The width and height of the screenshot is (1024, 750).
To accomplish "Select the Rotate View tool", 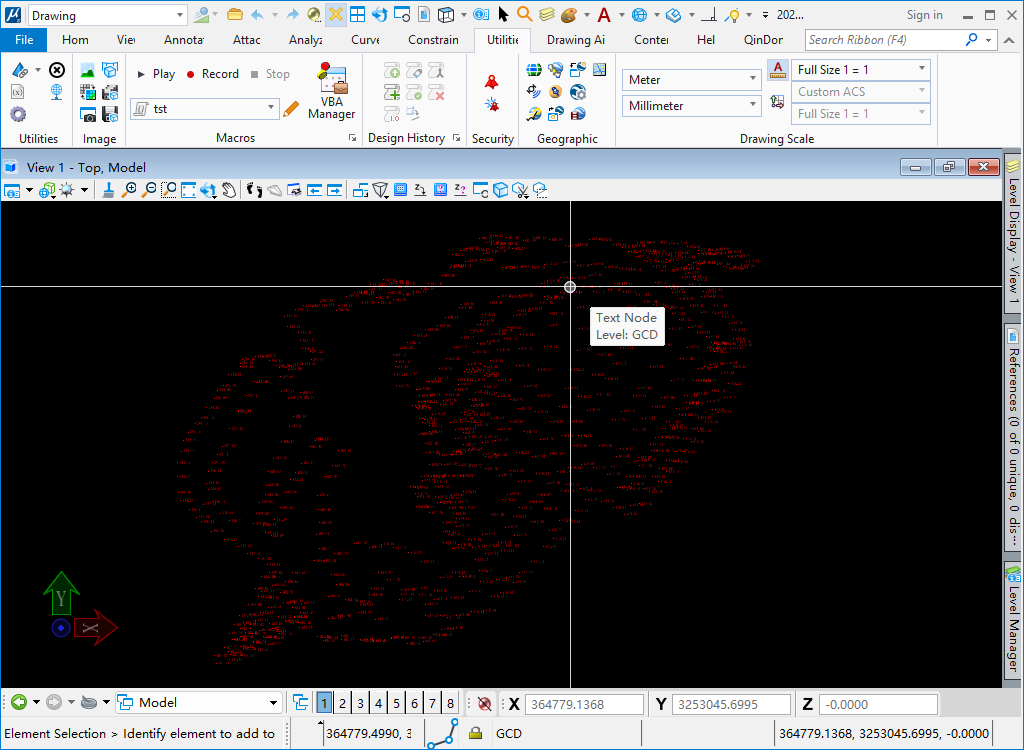I will [x=208, y=189].
